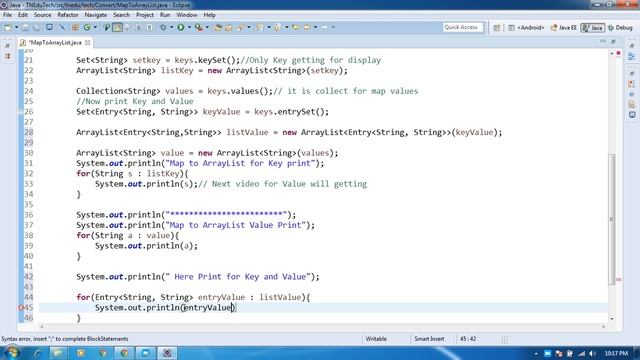Click the Run External Tools icon
Screen dimensions: 640x360
199,27
